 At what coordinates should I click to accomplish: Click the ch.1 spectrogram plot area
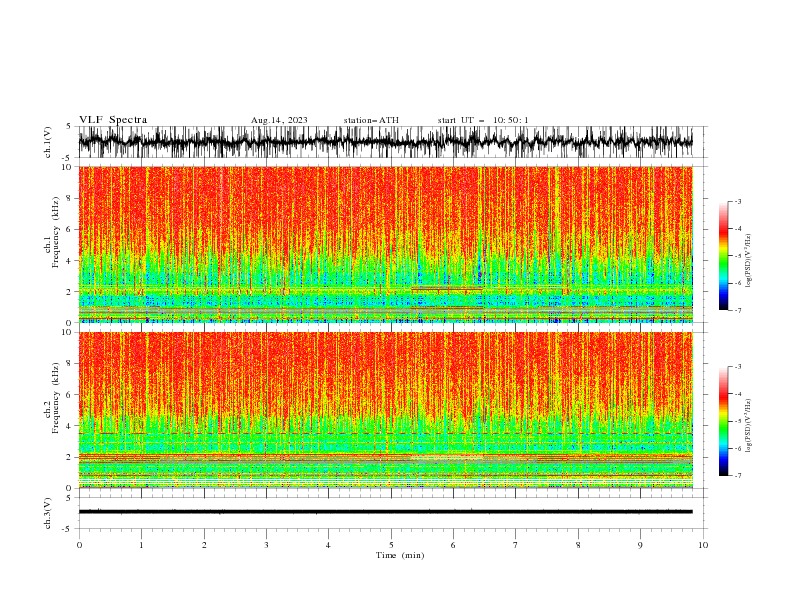click(385, 244)
